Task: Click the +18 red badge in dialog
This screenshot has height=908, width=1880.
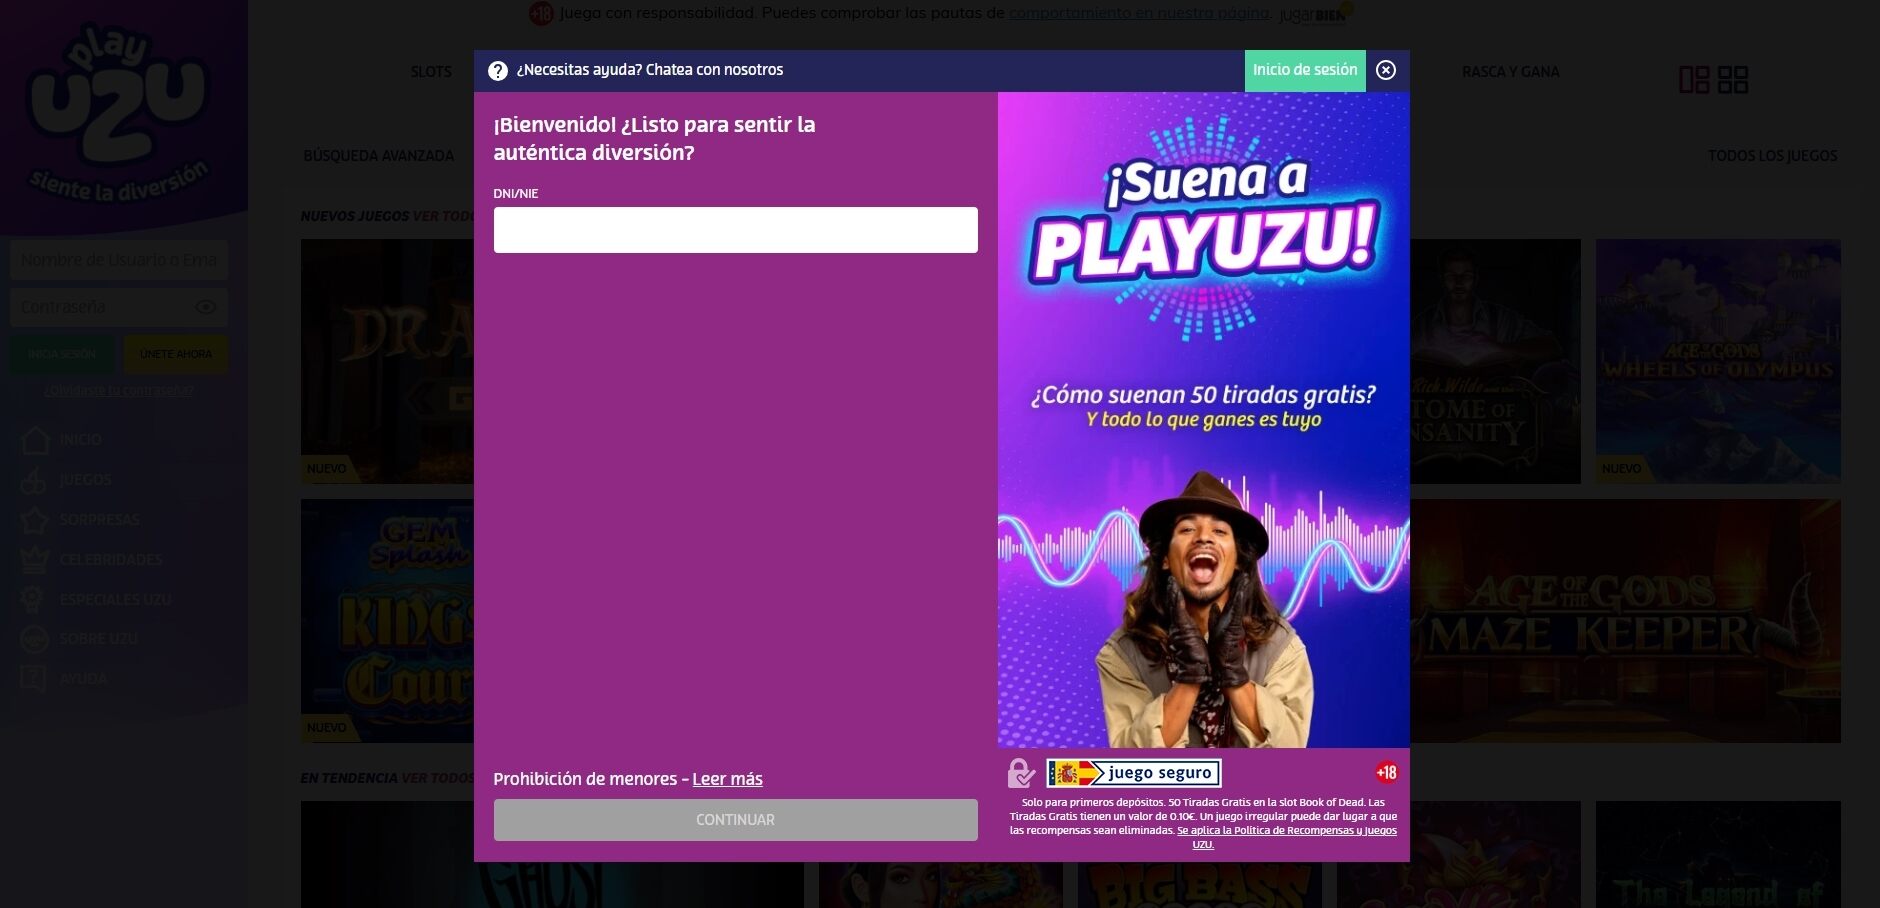Action: [x=1386, y=772]
